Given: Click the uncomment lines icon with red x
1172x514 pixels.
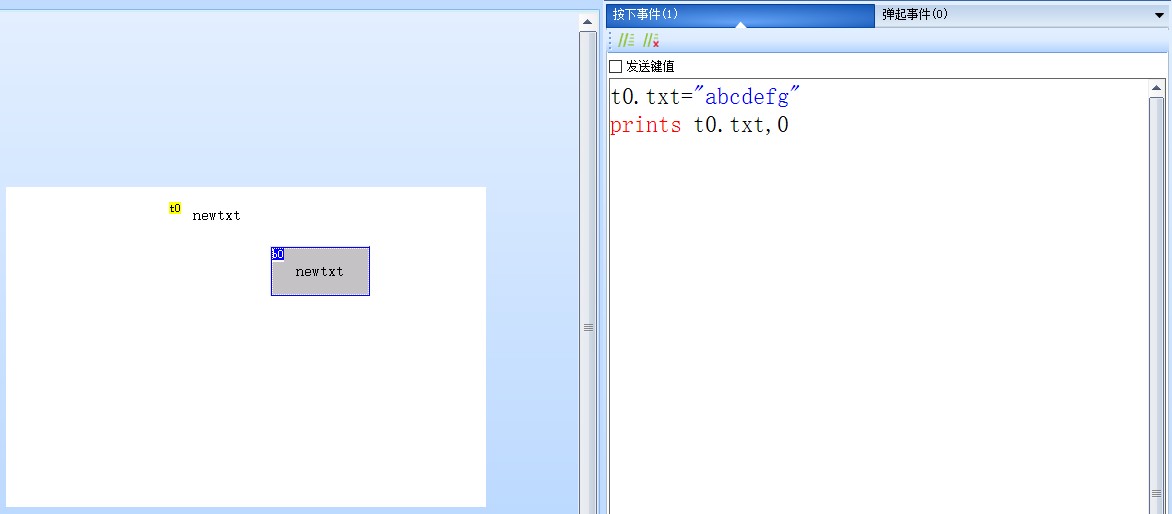Looking at the screenshot, I should (650, 41).
